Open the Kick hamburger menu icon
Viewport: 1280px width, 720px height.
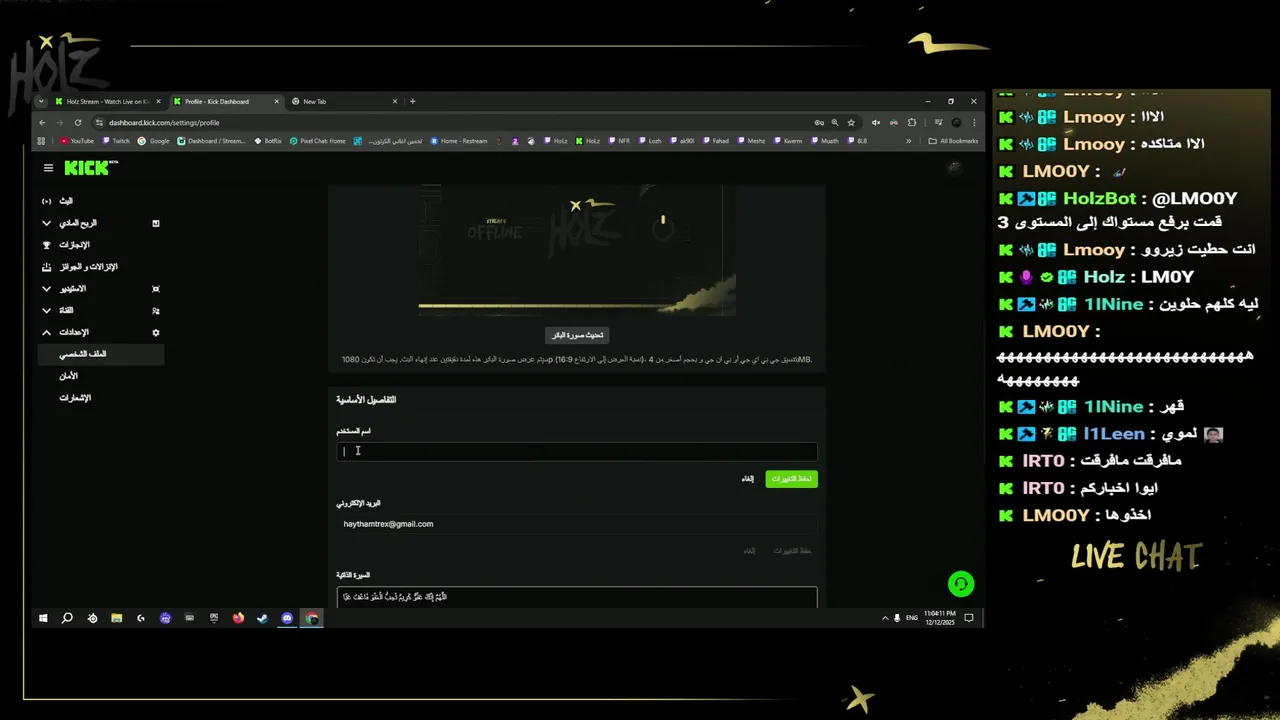click(48, 168)
